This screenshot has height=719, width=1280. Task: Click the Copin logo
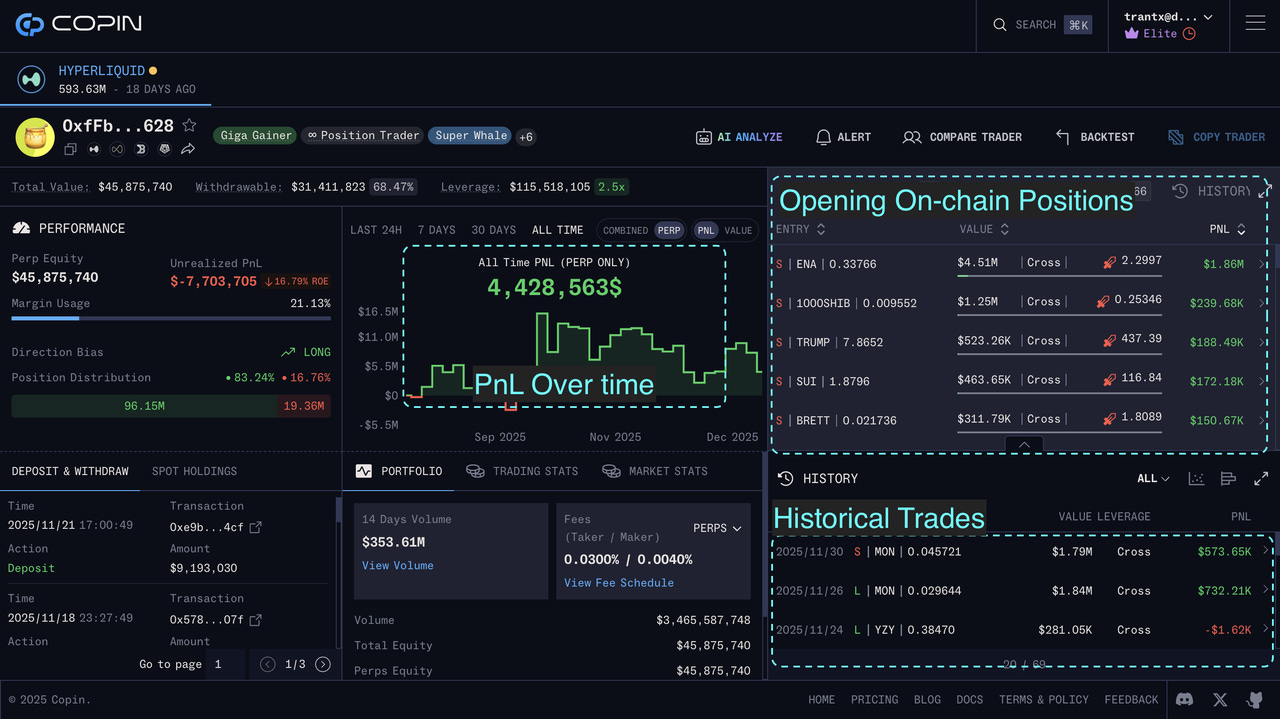[79, 24]
